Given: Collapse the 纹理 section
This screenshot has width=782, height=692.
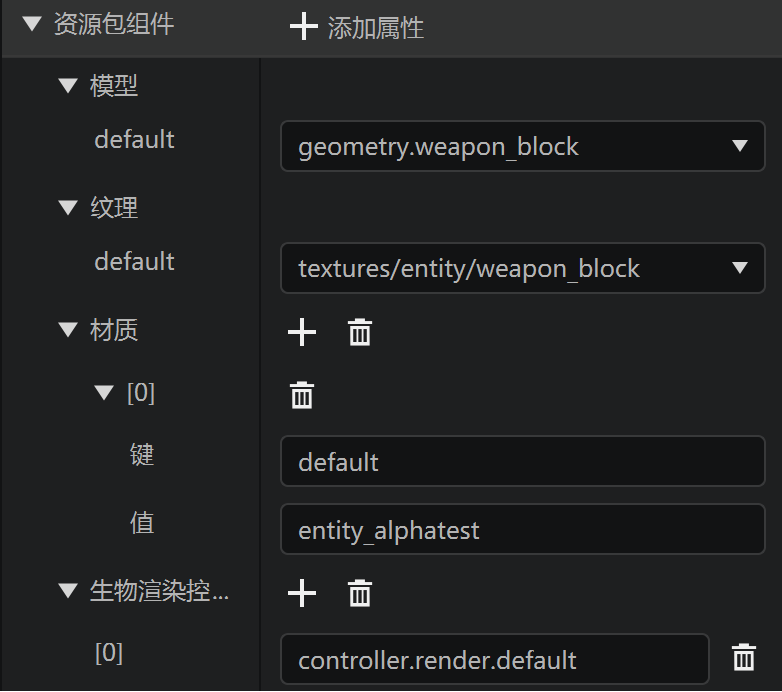Looking at the screenshot, I should pos(68,207).
